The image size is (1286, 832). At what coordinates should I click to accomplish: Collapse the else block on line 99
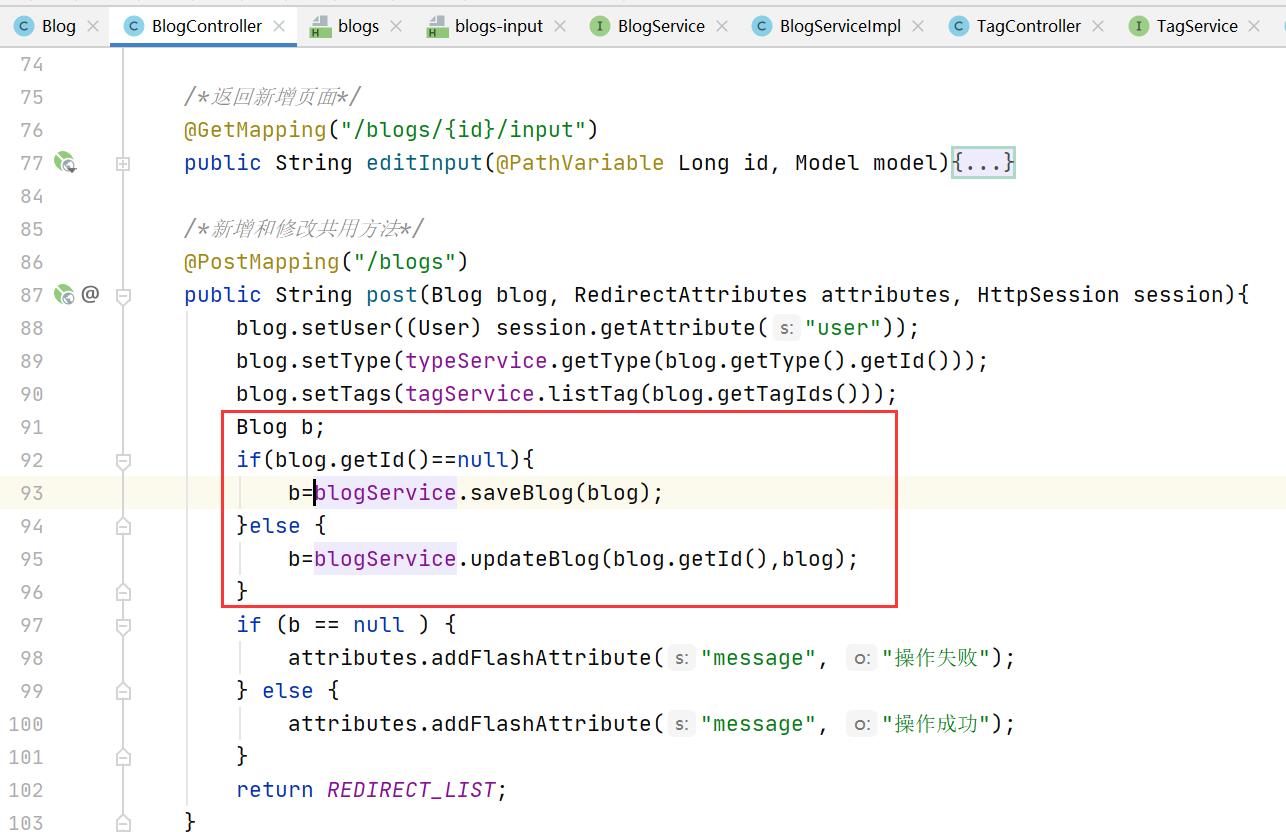point(123,691)
